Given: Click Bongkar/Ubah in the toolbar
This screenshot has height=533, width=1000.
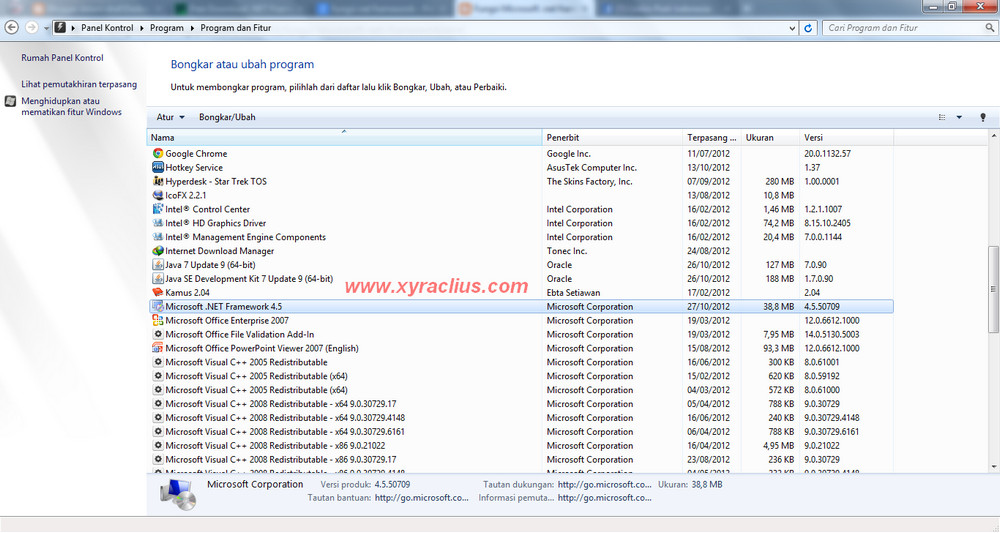Looking at the screenshot, I should click(x=227, y=117).
